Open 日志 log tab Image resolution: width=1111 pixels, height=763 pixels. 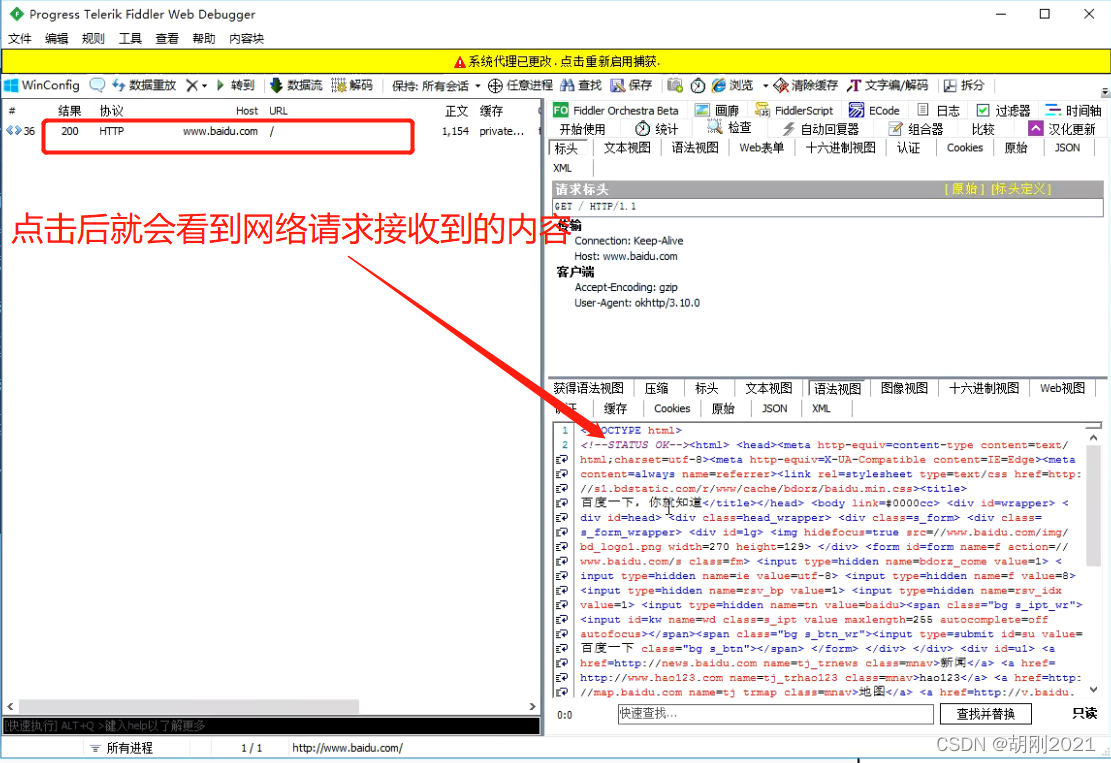(x=938, y=111)
